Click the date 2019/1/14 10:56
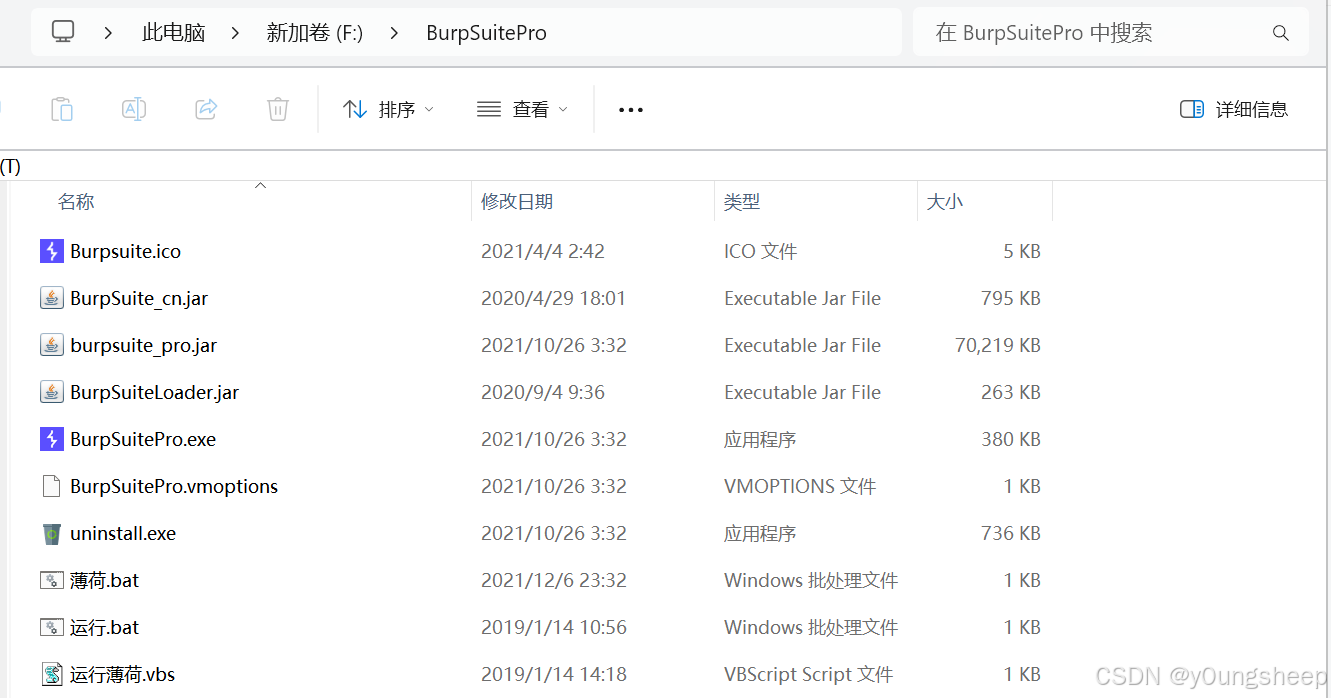Image resolution: width=1331 pixels, height=698 pixels. (x=554, y=627)
